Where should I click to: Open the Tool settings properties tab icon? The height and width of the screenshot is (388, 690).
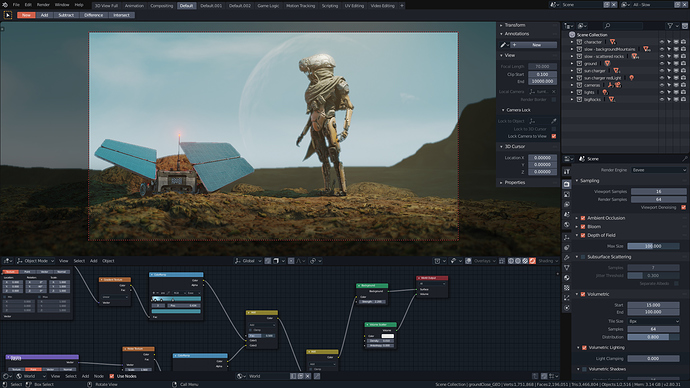pos(567,172)
